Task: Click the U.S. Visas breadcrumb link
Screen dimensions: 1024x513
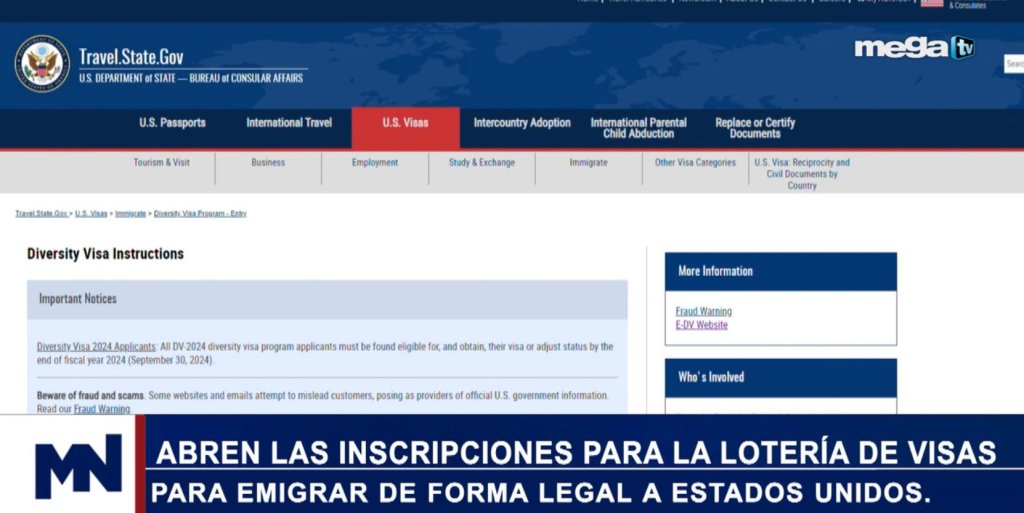Action: 91,214
